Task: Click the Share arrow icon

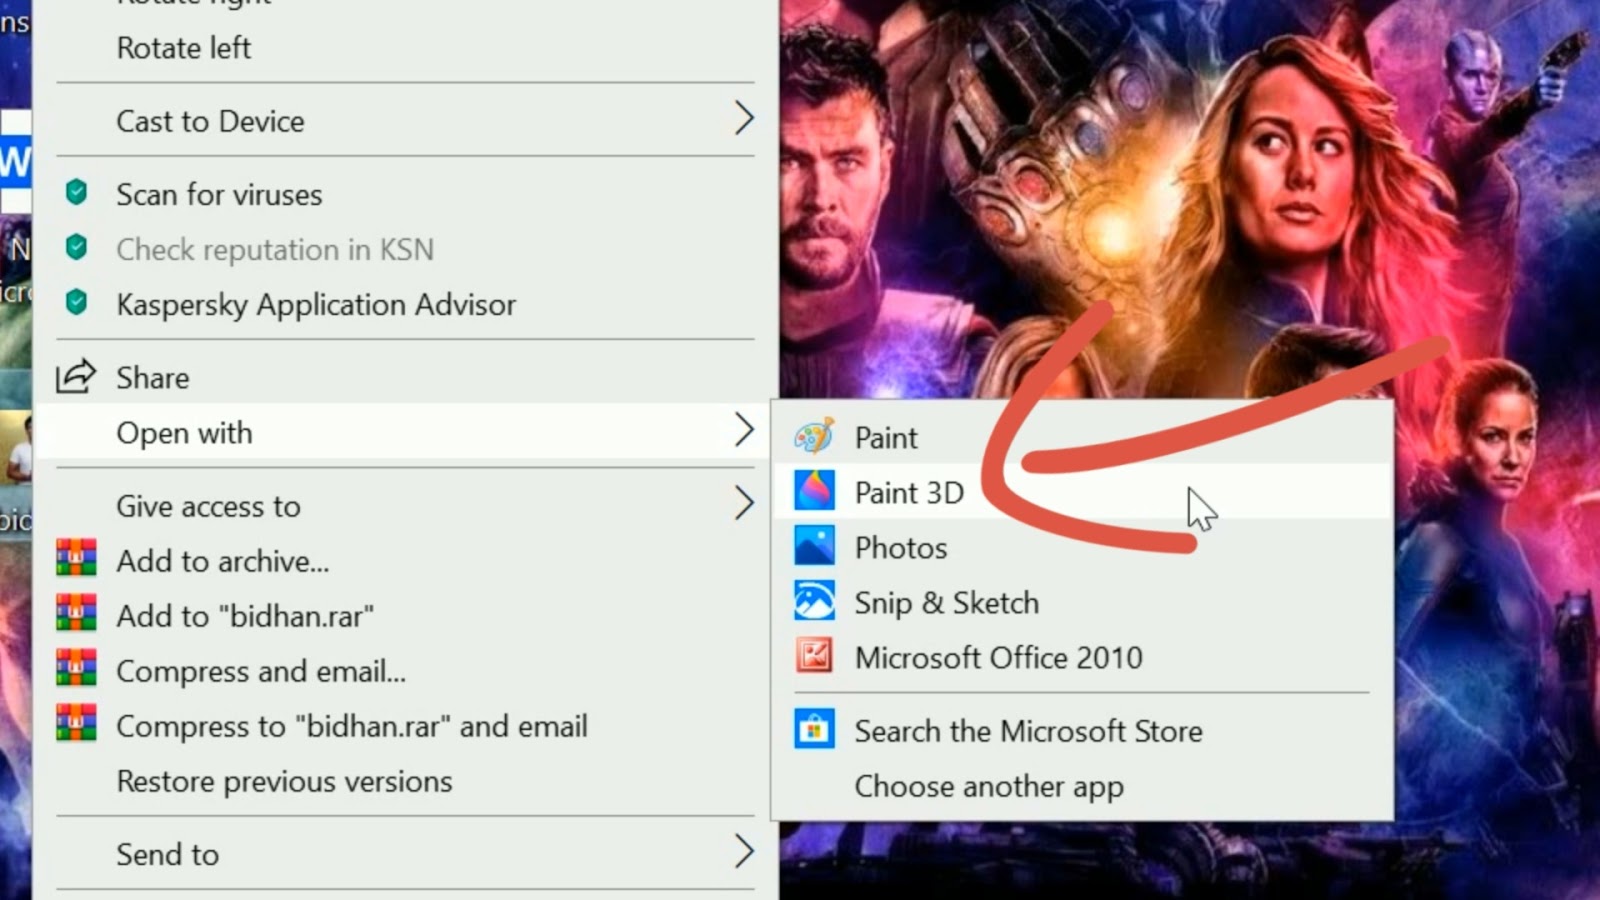Action: coord(76,376)
